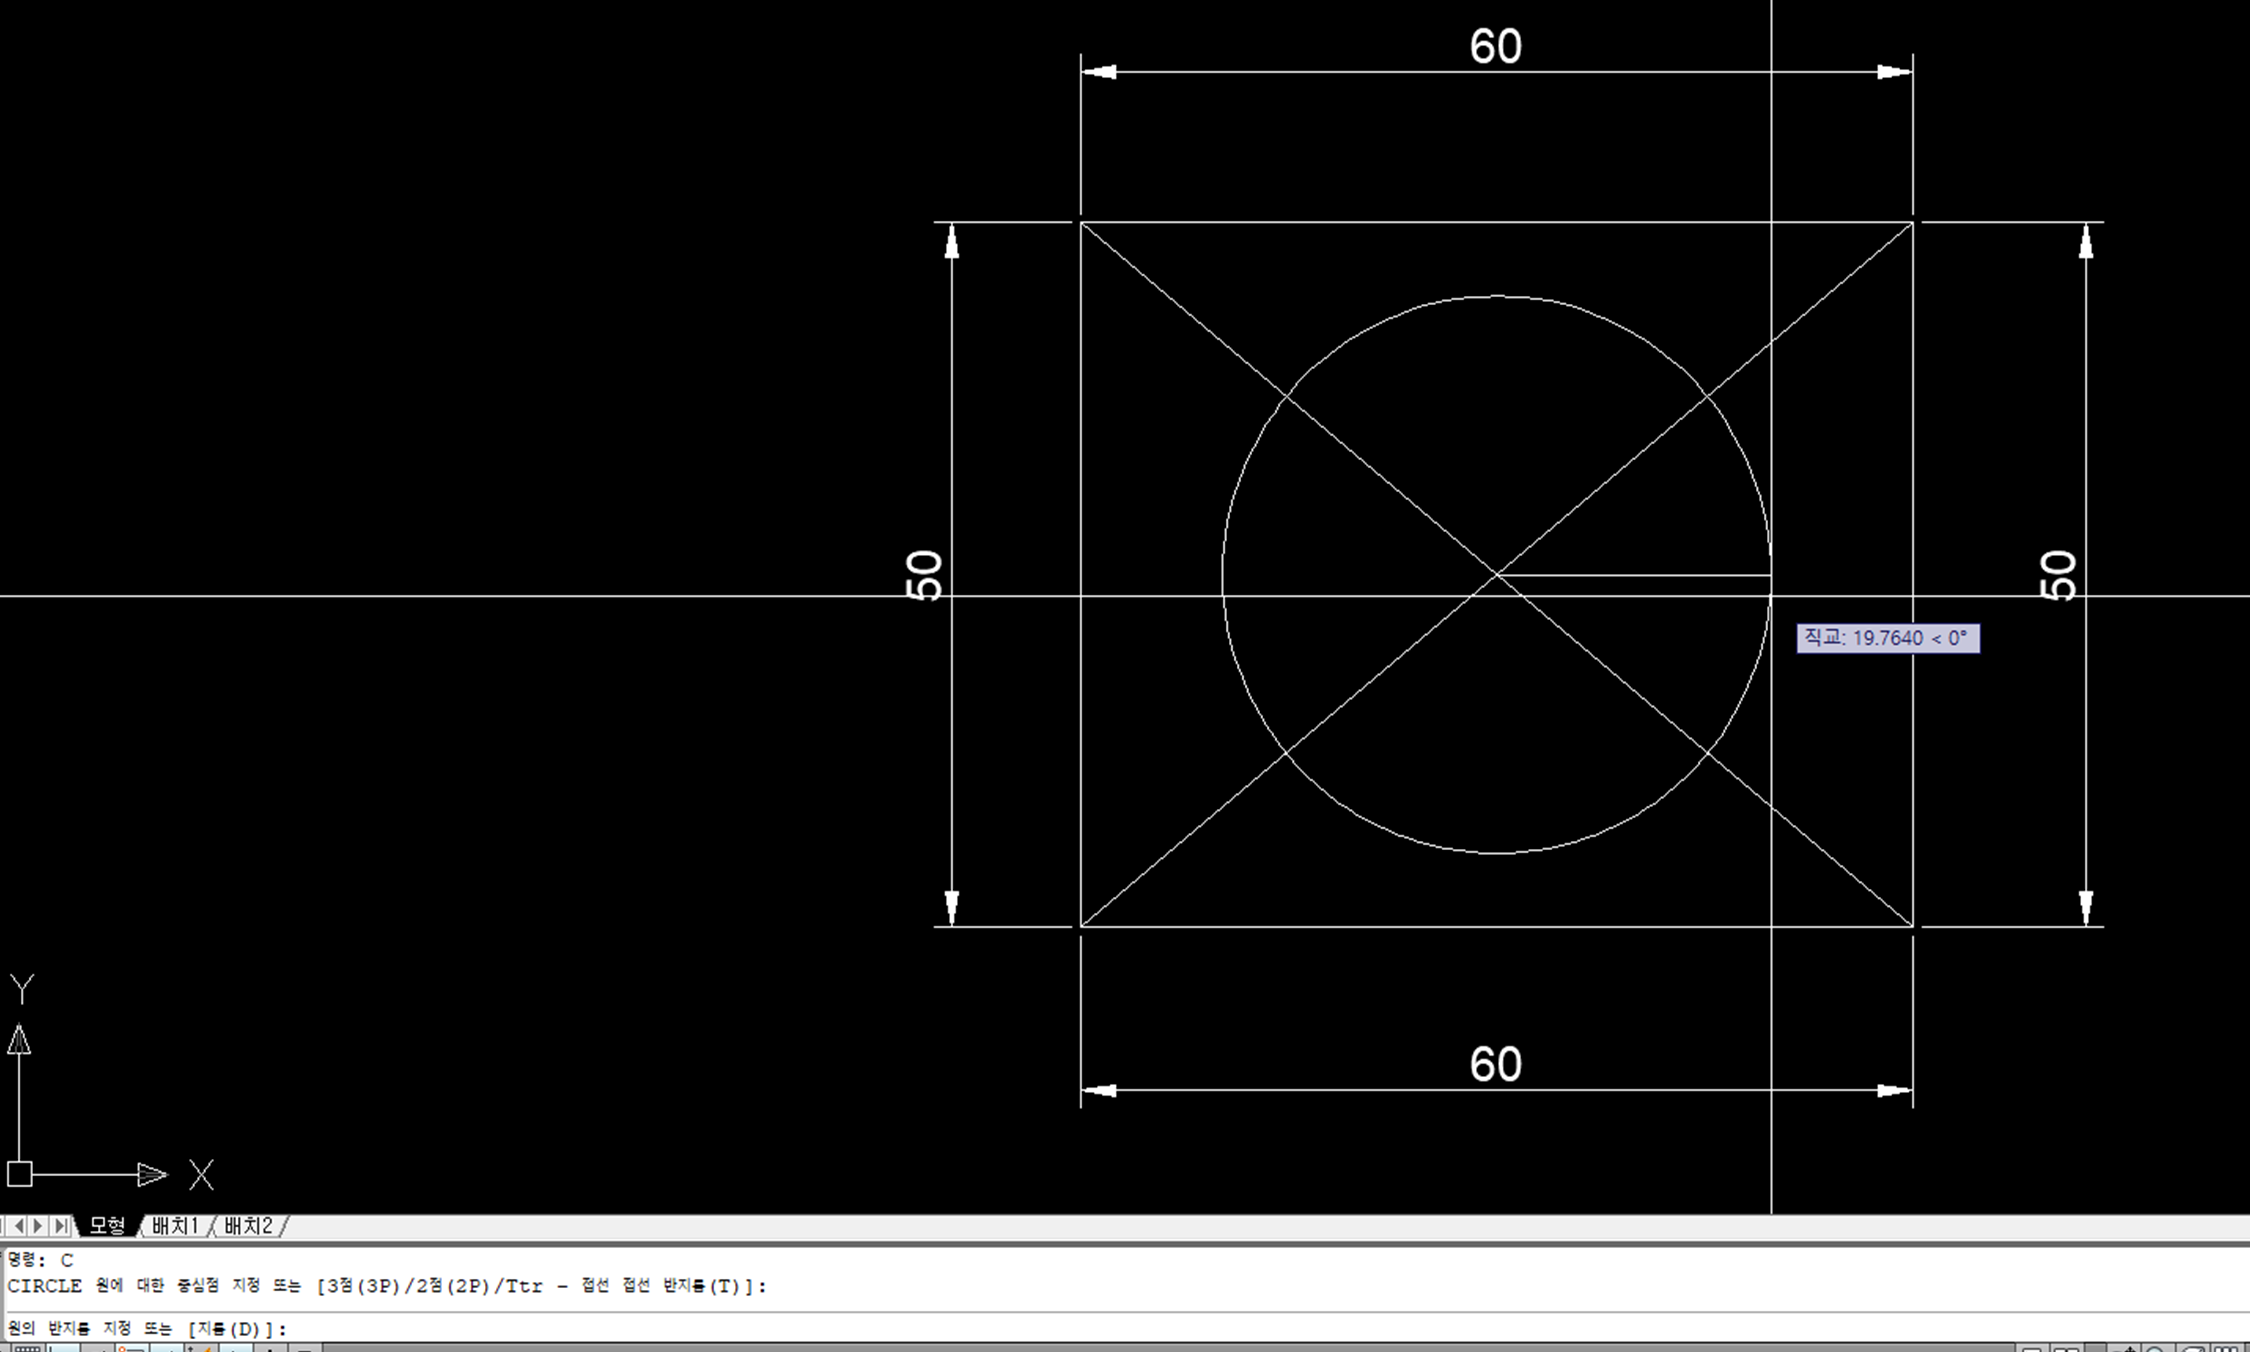2250x1352 pixels.
Task: Click the UCS Y axis label
Action: pyautogui.click(x=22, y=988)
